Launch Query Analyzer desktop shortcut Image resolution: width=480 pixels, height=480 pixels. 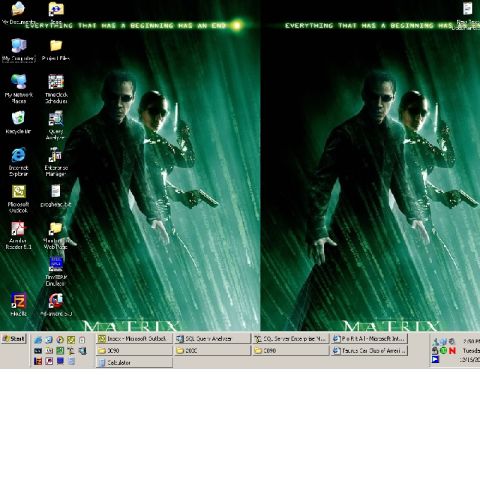(x=55, y=125)
